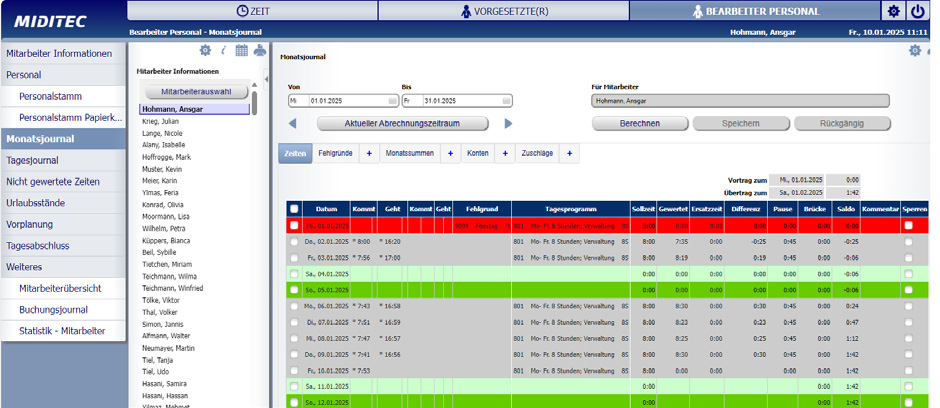This screenshot has height=408, width=940.
Task: Toggle Sperren checkbox for Di., 07.01.2025
Action: coord(909,322)
